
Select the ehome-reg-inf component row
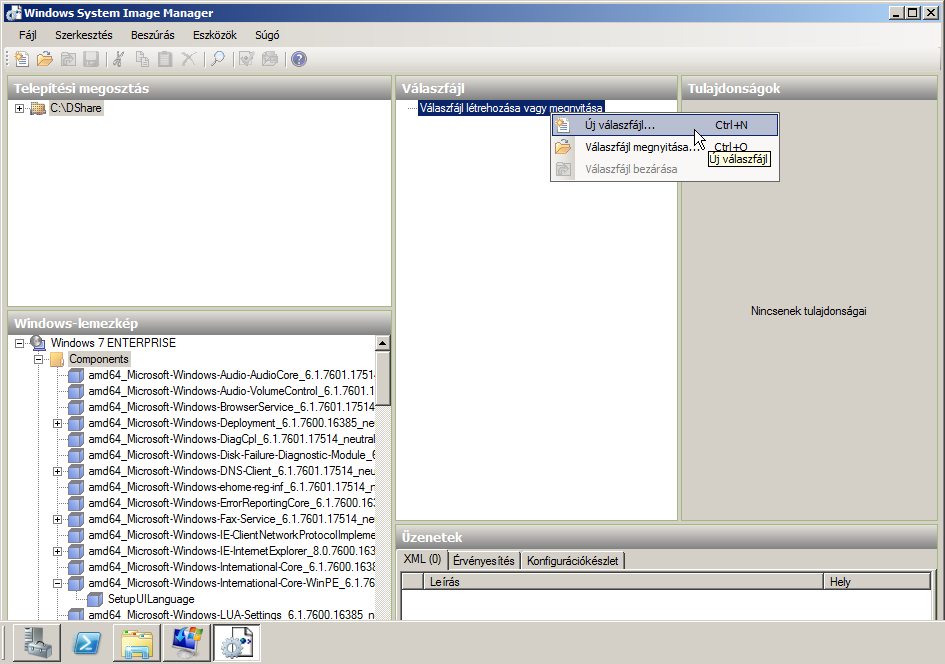pos(231,487)
